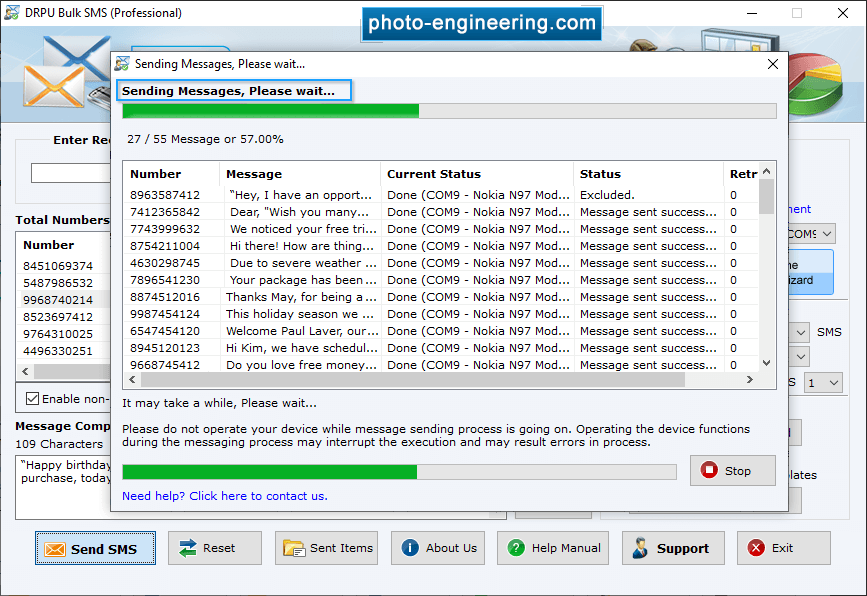Image resolution: width=867 pixels, height=596 pixels.
Task: Select 4496330251 in the numbers list
Action: pos(58,351)
